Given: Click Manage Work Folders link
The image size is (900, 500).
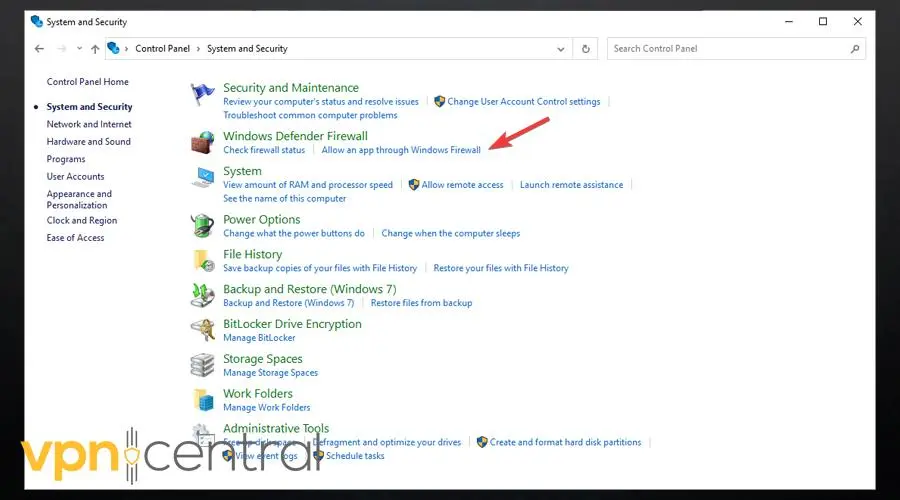Looking at the screenshot, I should pos(266,408).
